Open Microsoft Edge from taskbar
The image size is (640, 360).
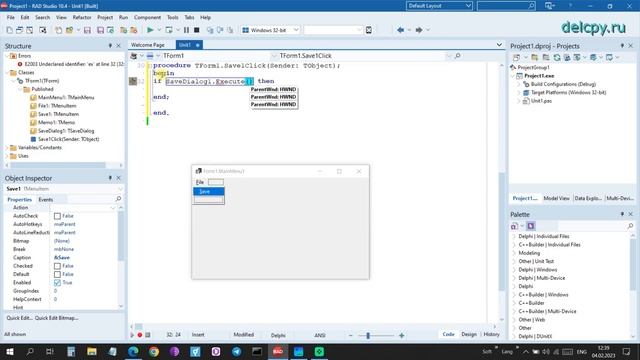pyautogui.click(x=133, y=351)
